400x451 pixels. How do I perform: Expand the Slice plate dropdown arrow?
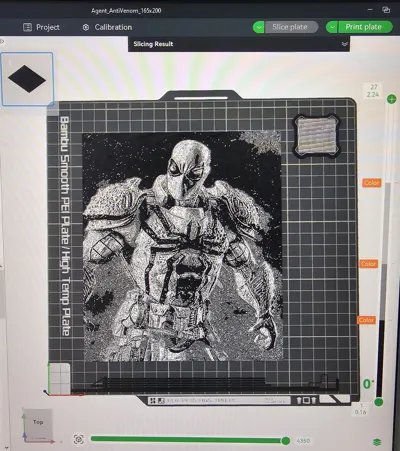(259, 27)
